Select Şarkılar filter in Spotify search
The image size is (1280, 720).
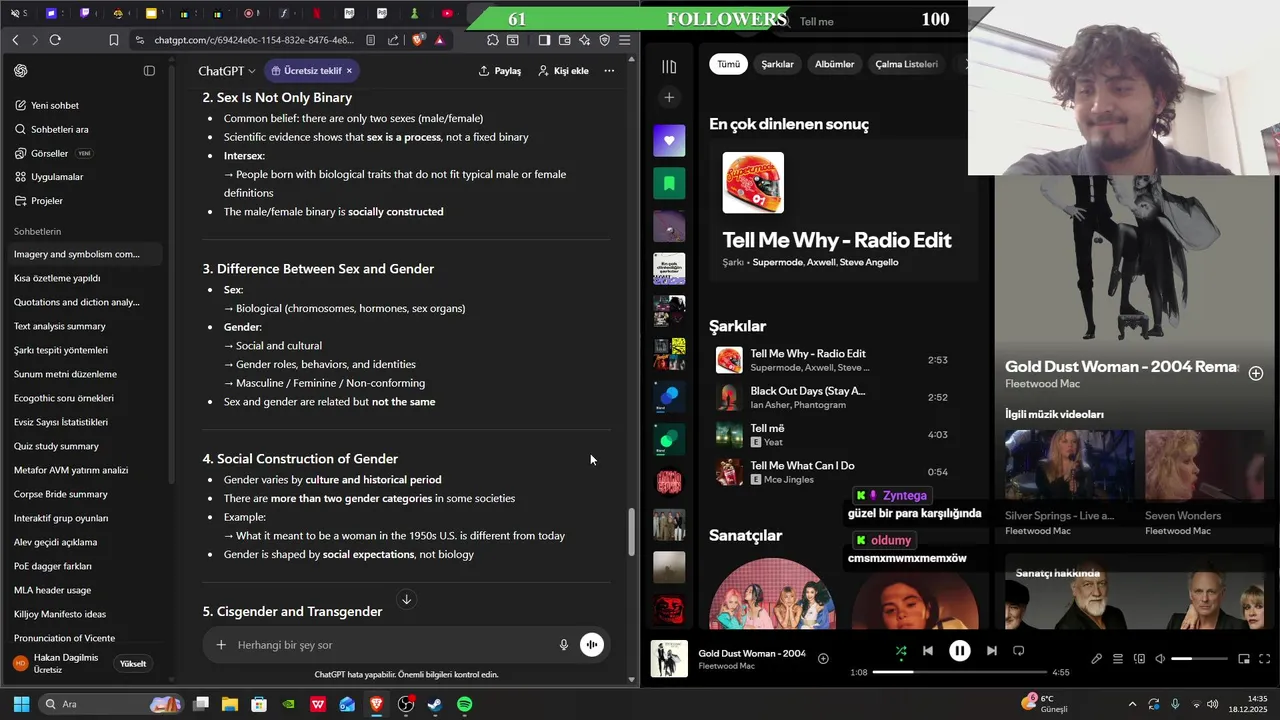tap(777, 64)
